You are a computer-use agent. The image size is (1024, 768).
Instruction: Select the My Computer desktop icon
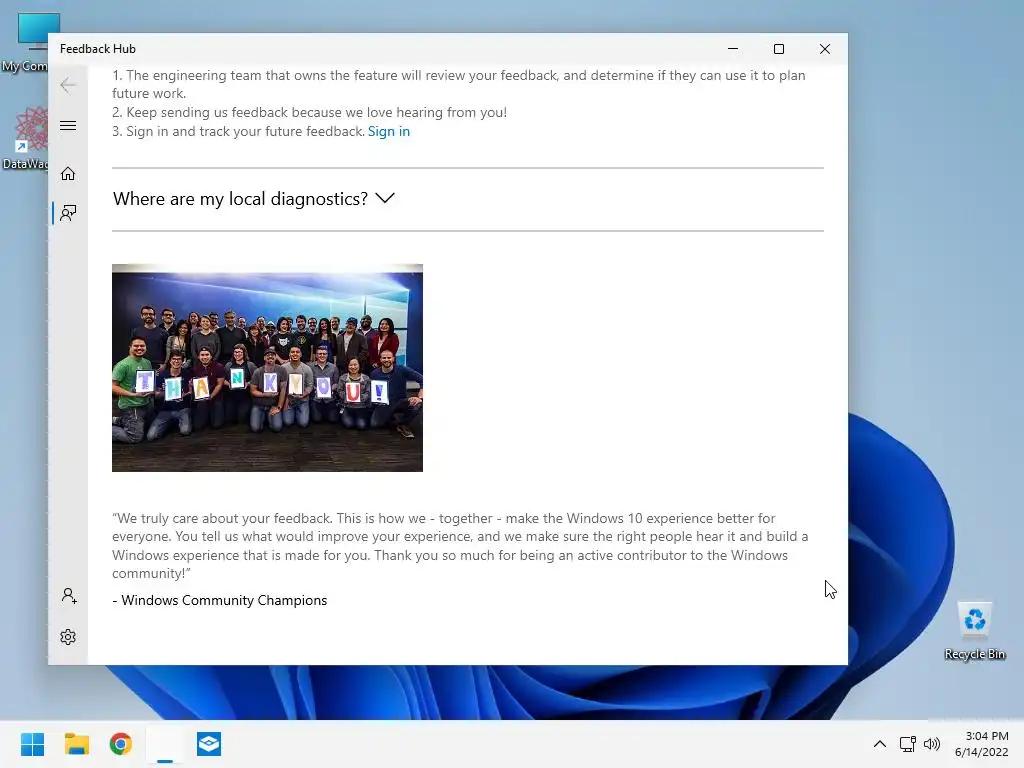[x=26, y=42]
